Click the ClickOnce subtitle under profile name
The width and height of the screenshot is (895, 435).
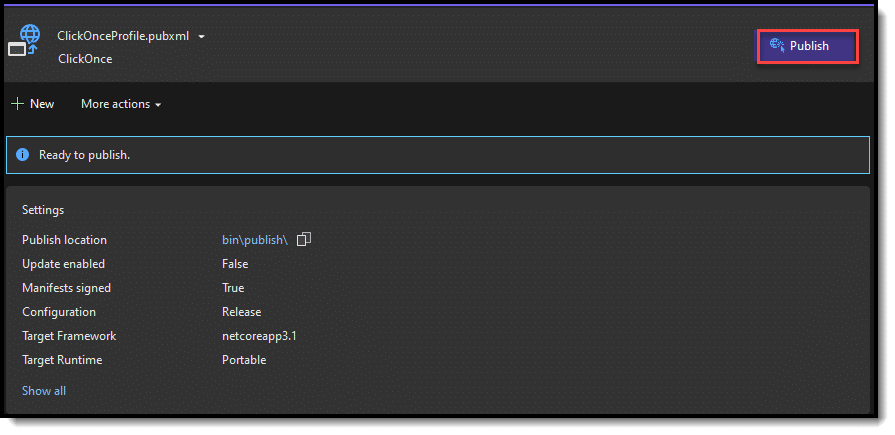click(85, 59)
